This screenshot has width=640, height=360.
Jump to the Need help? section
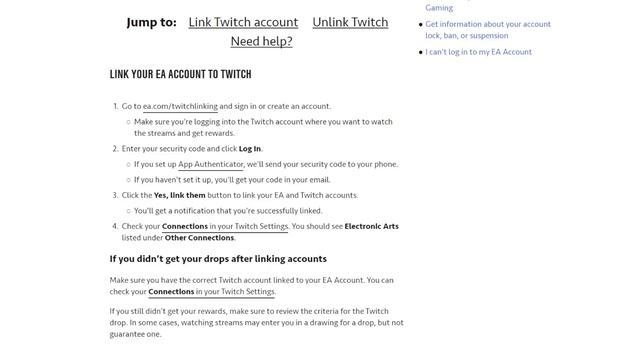261,41
